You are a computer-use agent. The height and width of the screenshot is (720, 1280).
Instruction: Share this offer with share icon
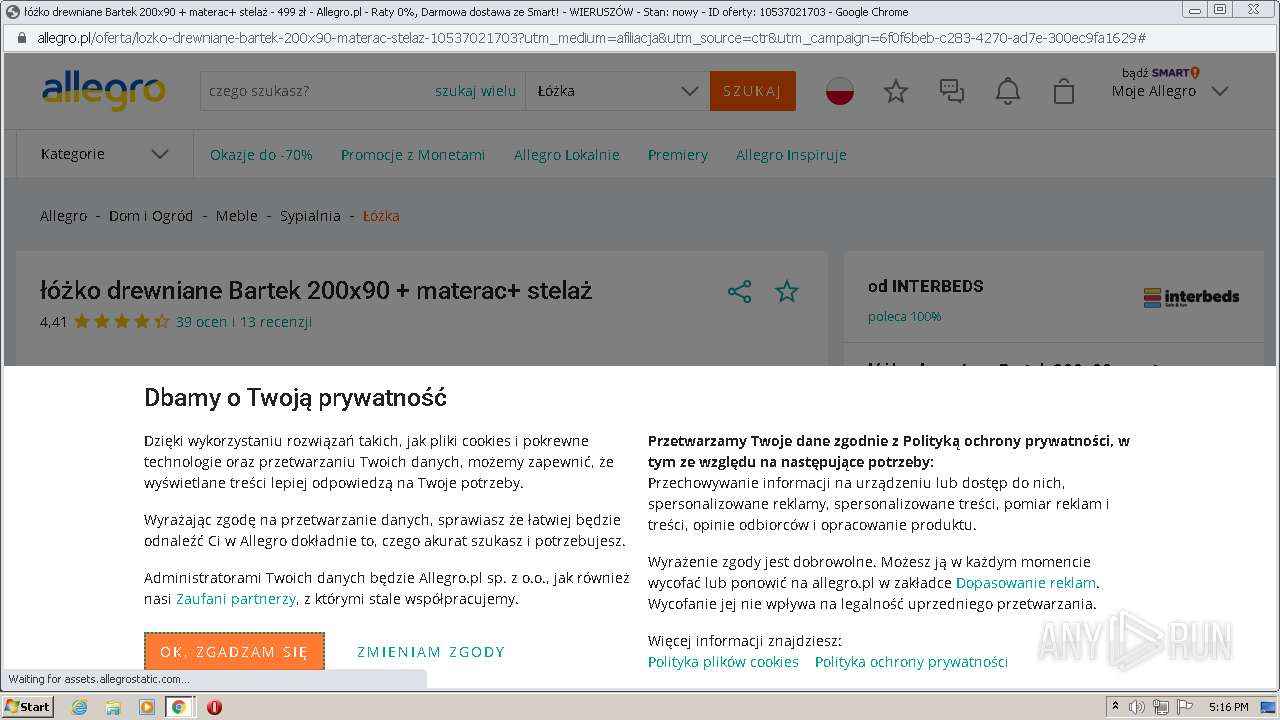point(740,292)
